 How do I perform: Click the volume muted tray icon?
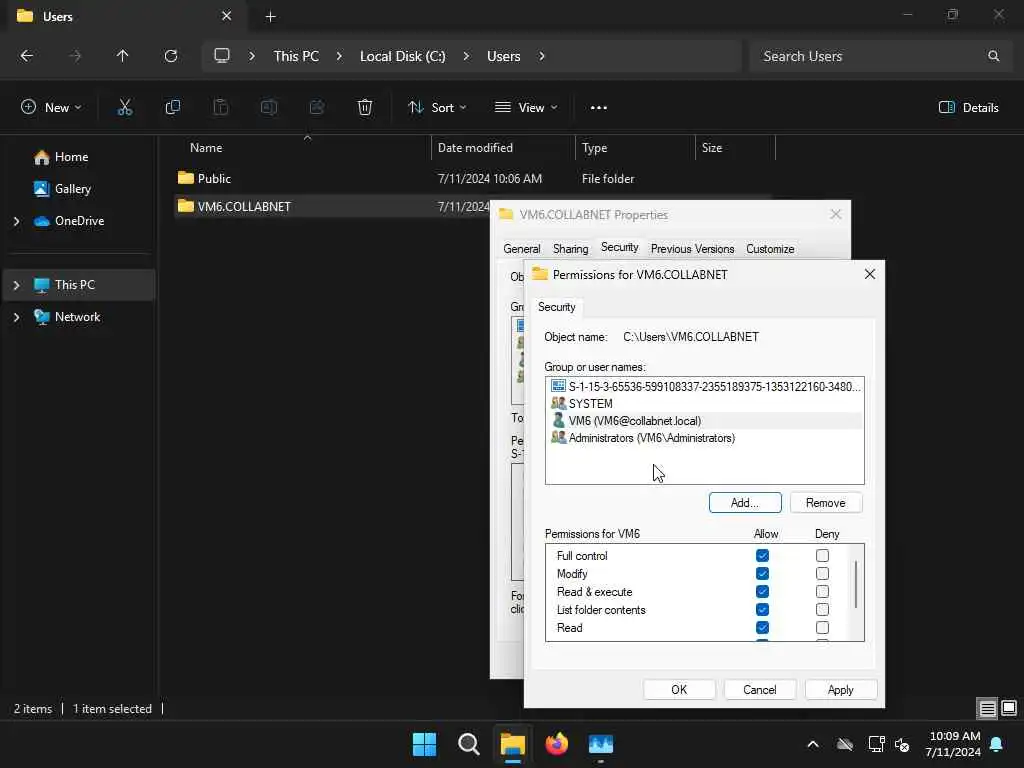903,744
